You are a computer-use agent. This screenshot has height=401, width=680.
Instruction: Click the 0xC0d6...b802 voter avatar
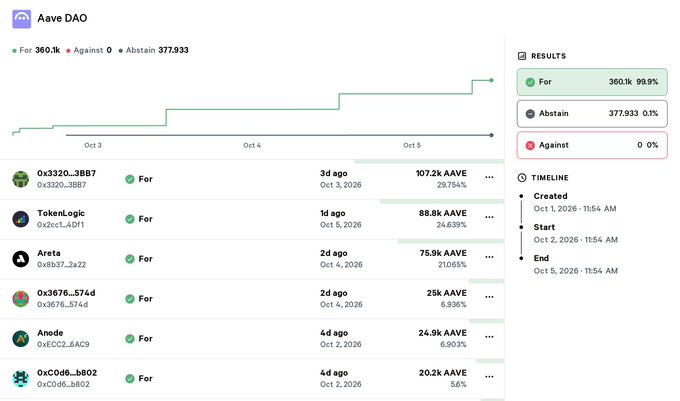click(21, 378)
